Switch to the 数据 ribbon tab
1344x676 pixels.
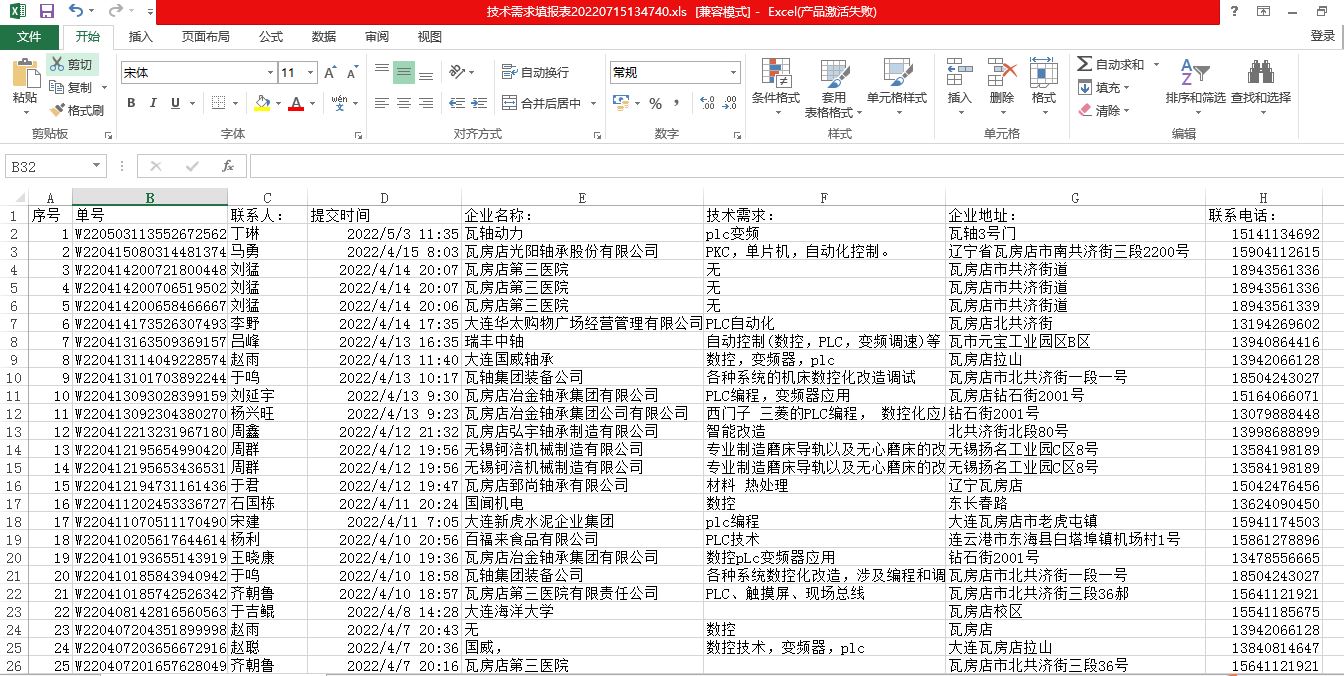(322, 37)
